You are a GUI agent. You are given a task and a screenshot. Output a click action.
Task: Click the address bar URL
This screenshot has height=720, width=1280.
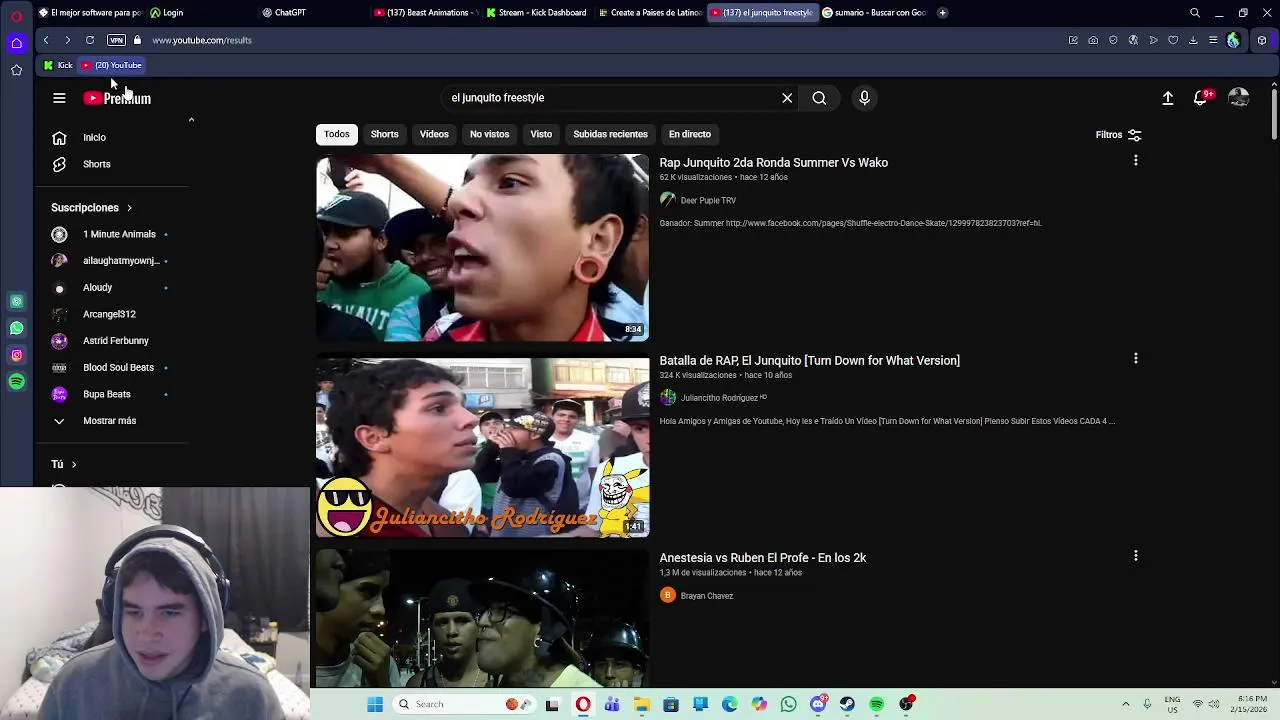click(202, 41)
